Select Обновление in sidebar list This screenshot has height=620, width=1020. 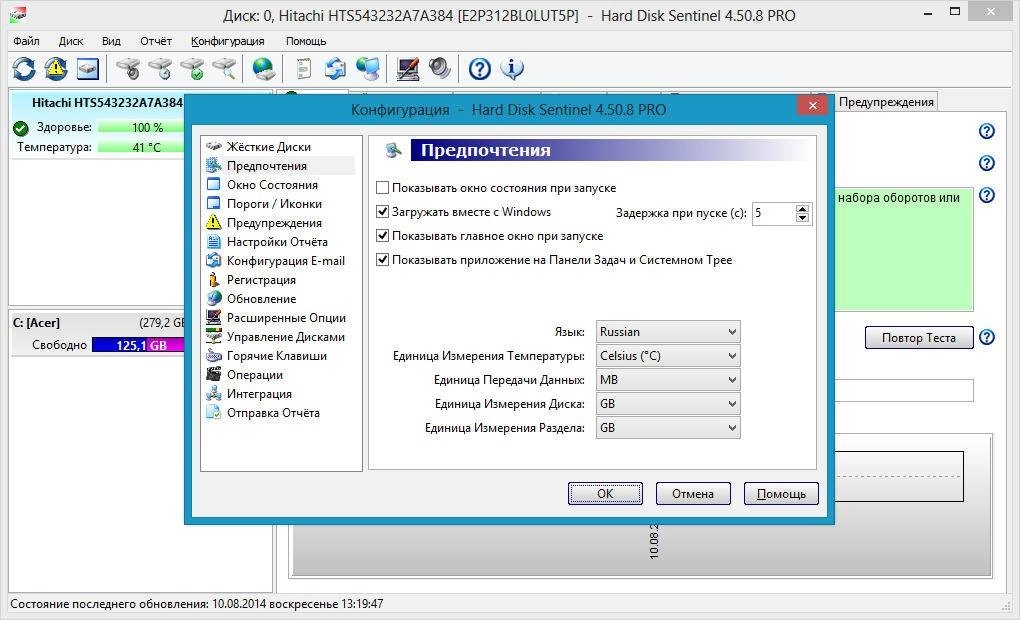(261, 299)
